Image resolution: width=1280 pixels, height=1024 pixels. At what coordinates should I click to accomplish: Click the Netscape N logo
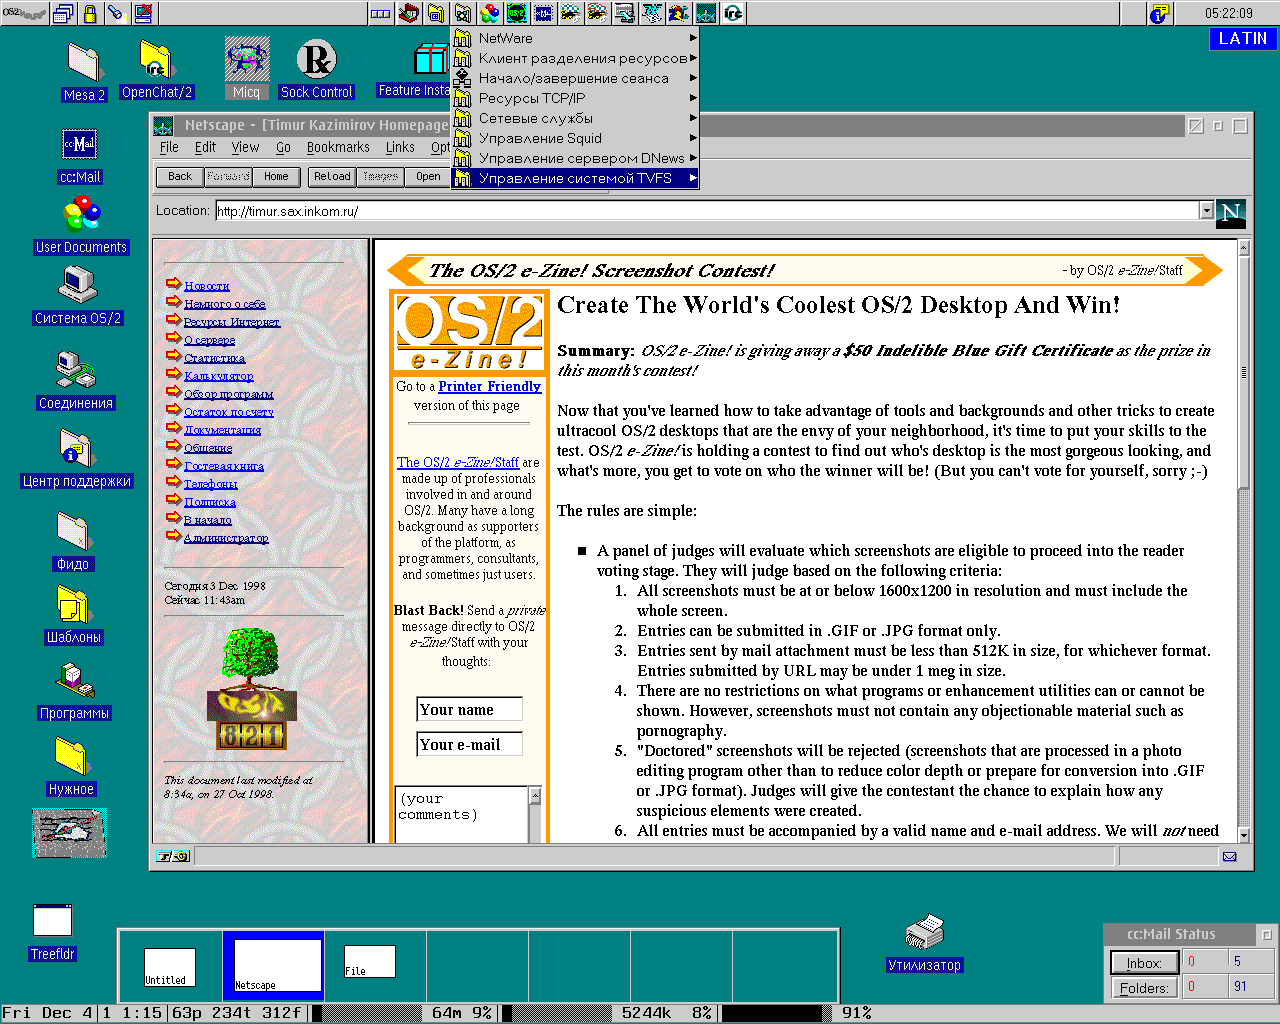[x=1231, y=213]
